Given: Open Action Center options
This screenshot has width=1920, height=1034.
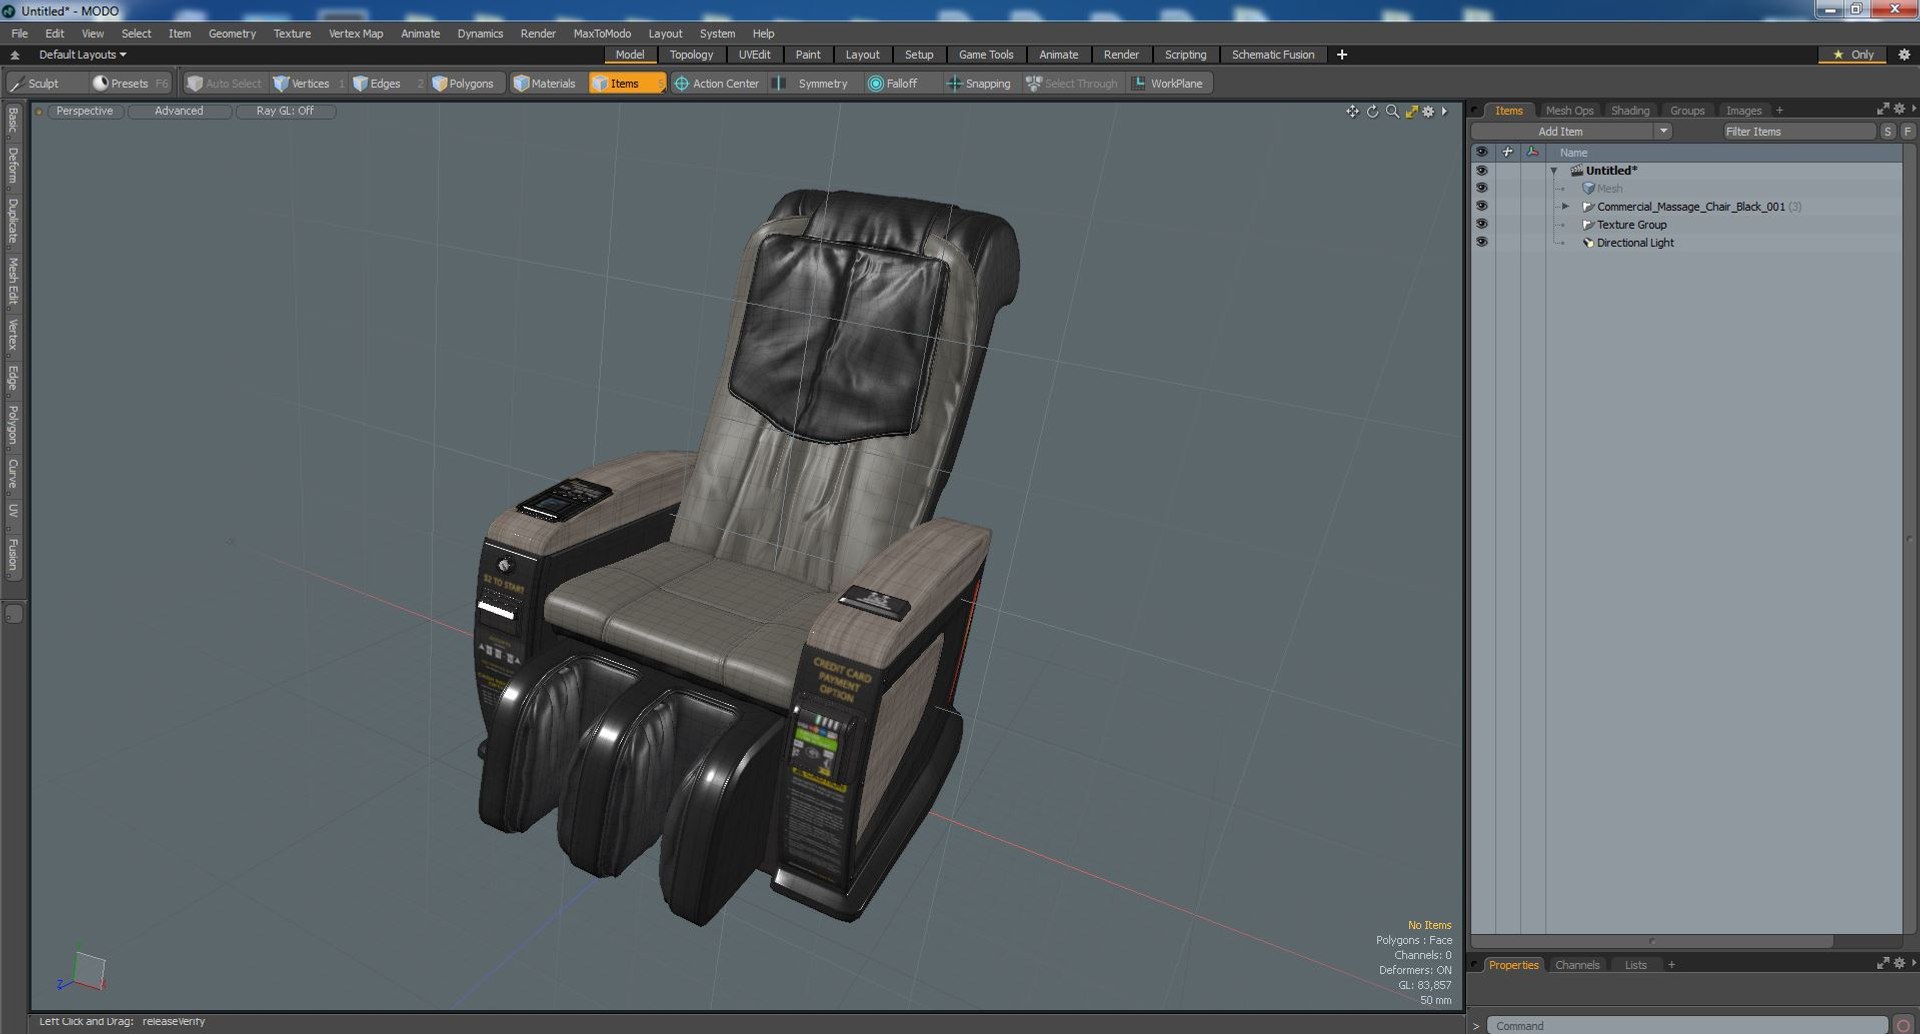Looking at the screenshot, I should tap(717, 83).
